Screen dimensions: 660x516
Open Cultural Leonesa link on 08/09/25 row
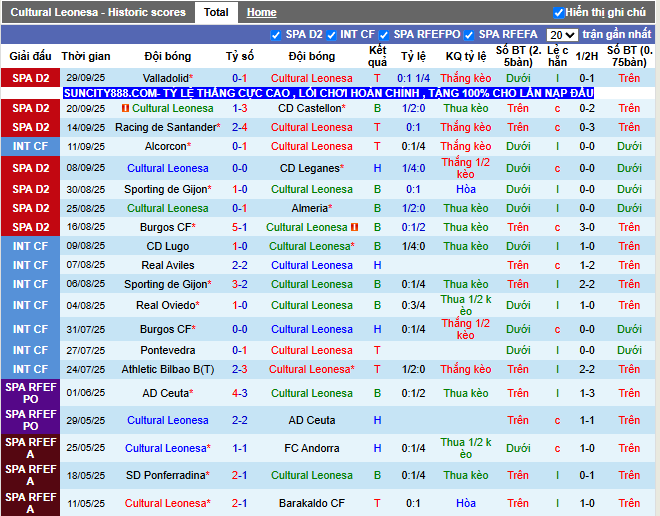coord(168,168)
